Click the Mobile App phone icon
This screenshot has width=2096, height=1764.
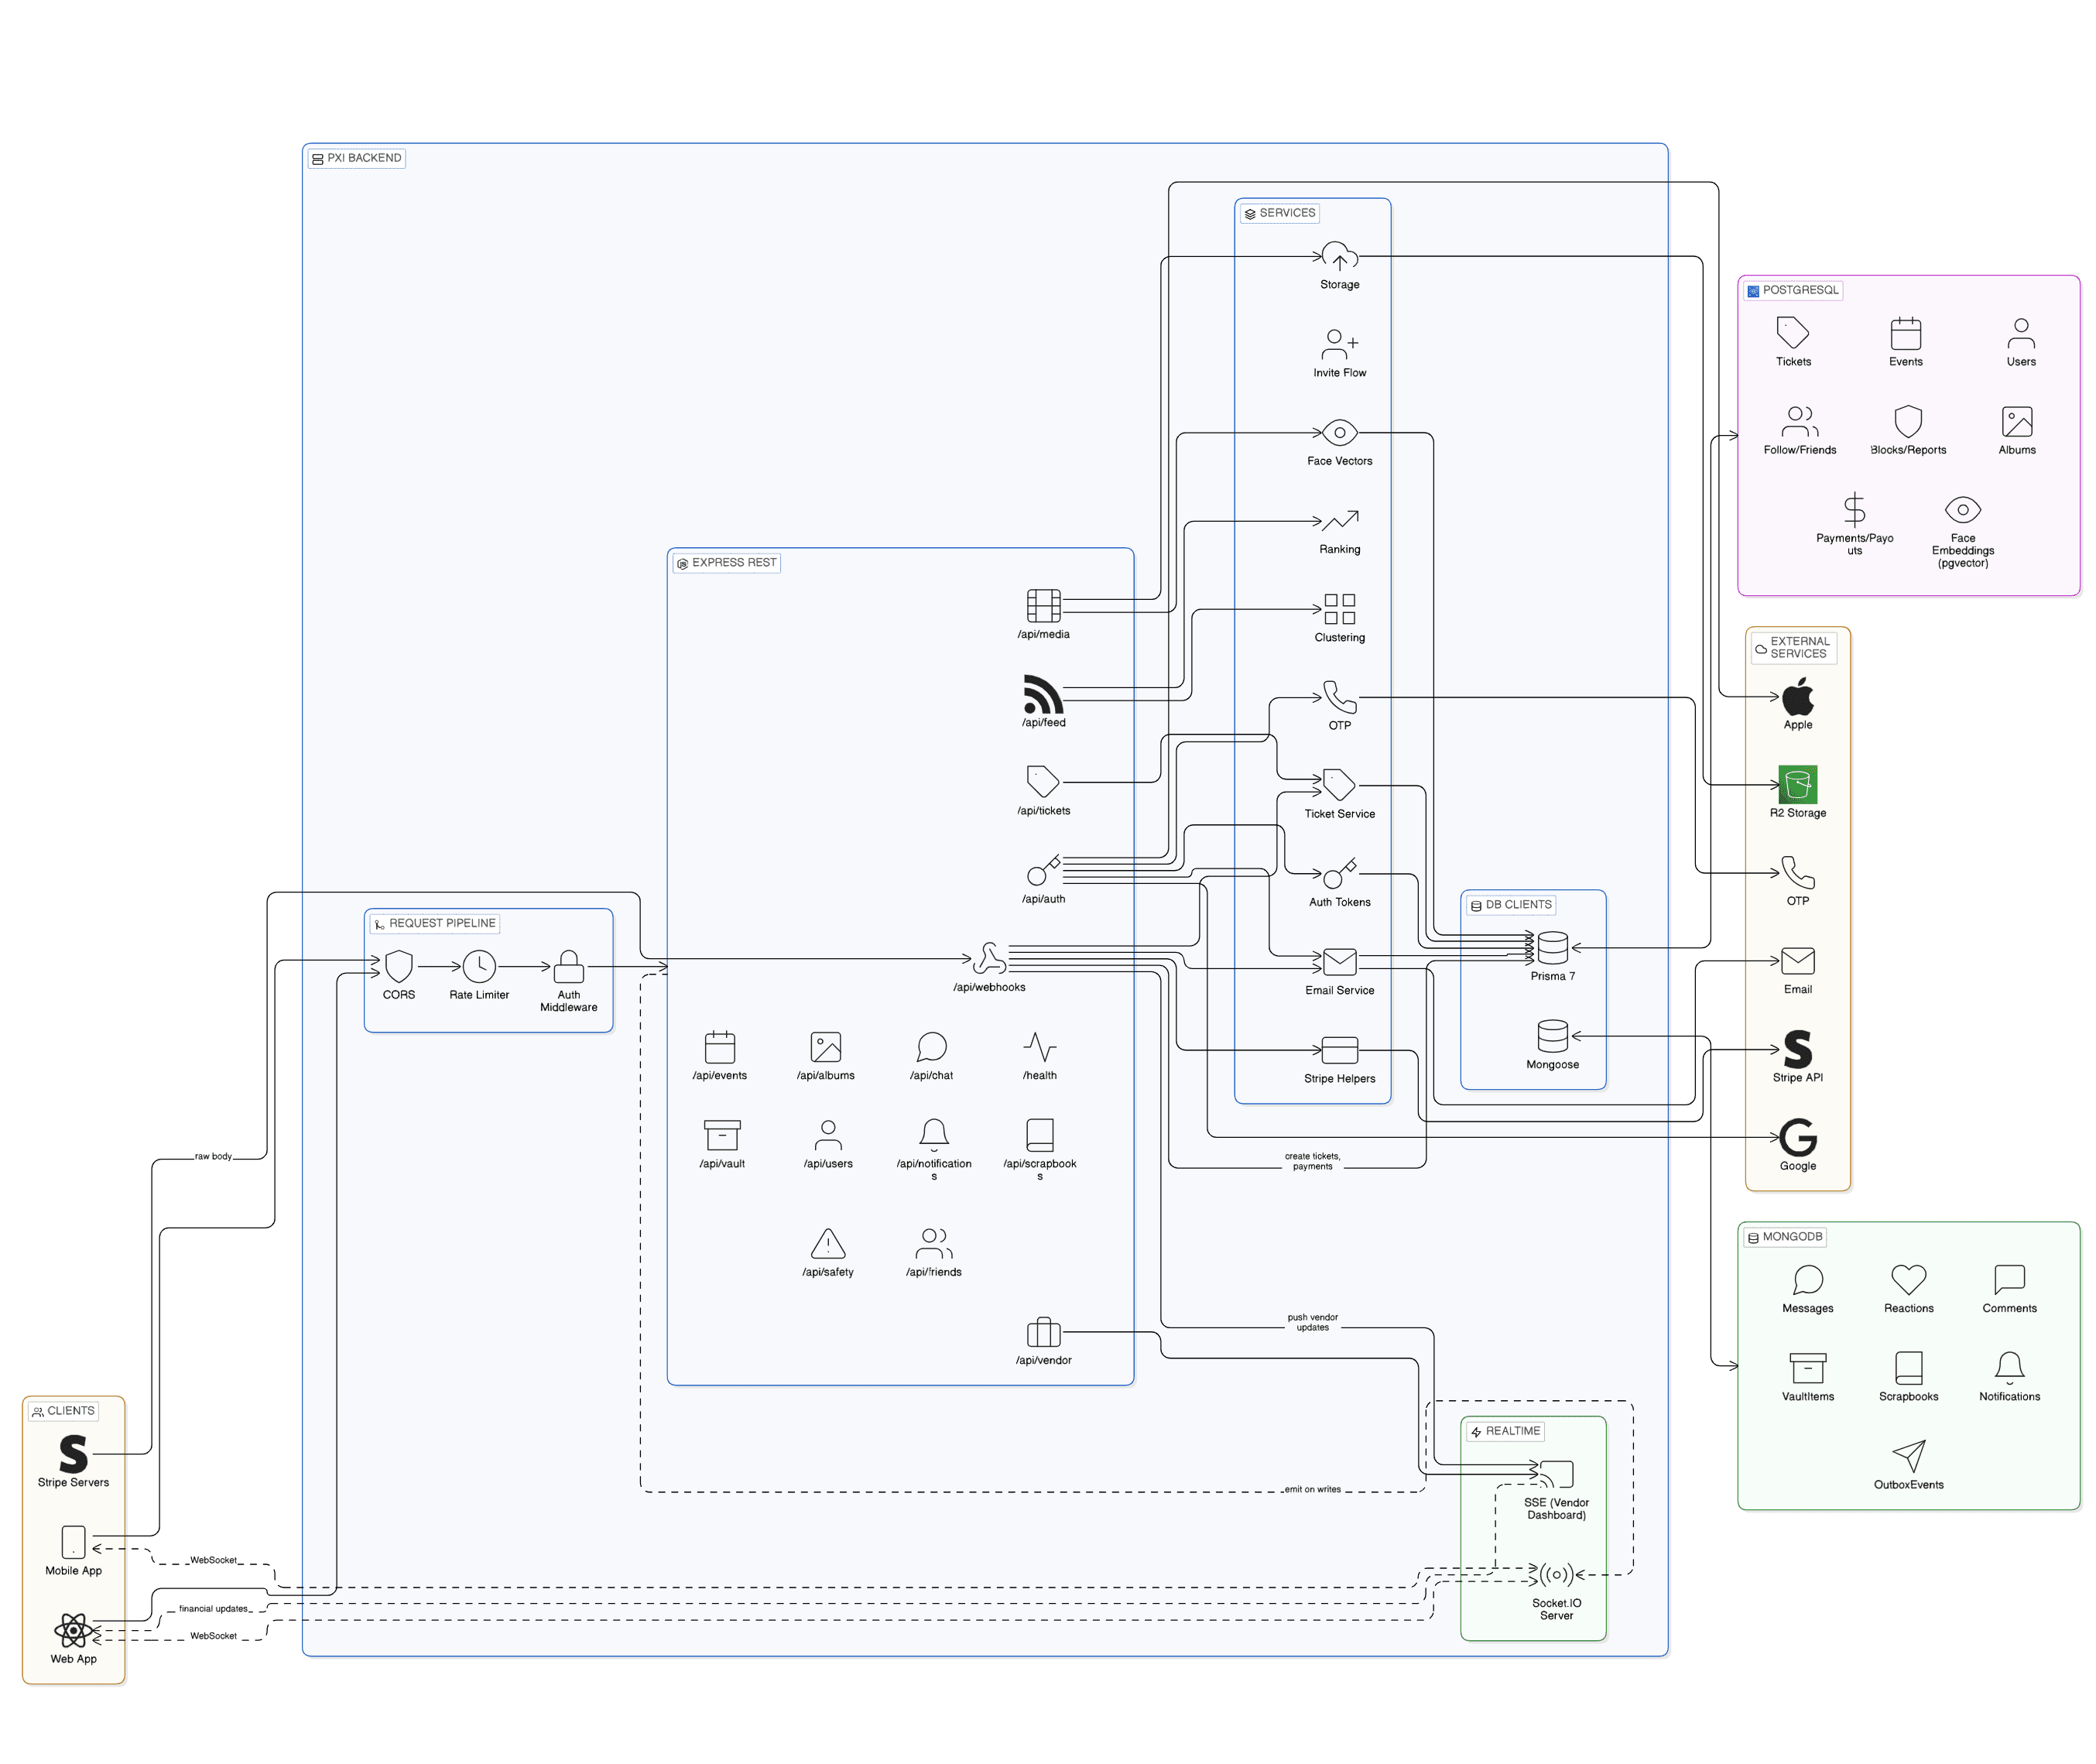73,1542
